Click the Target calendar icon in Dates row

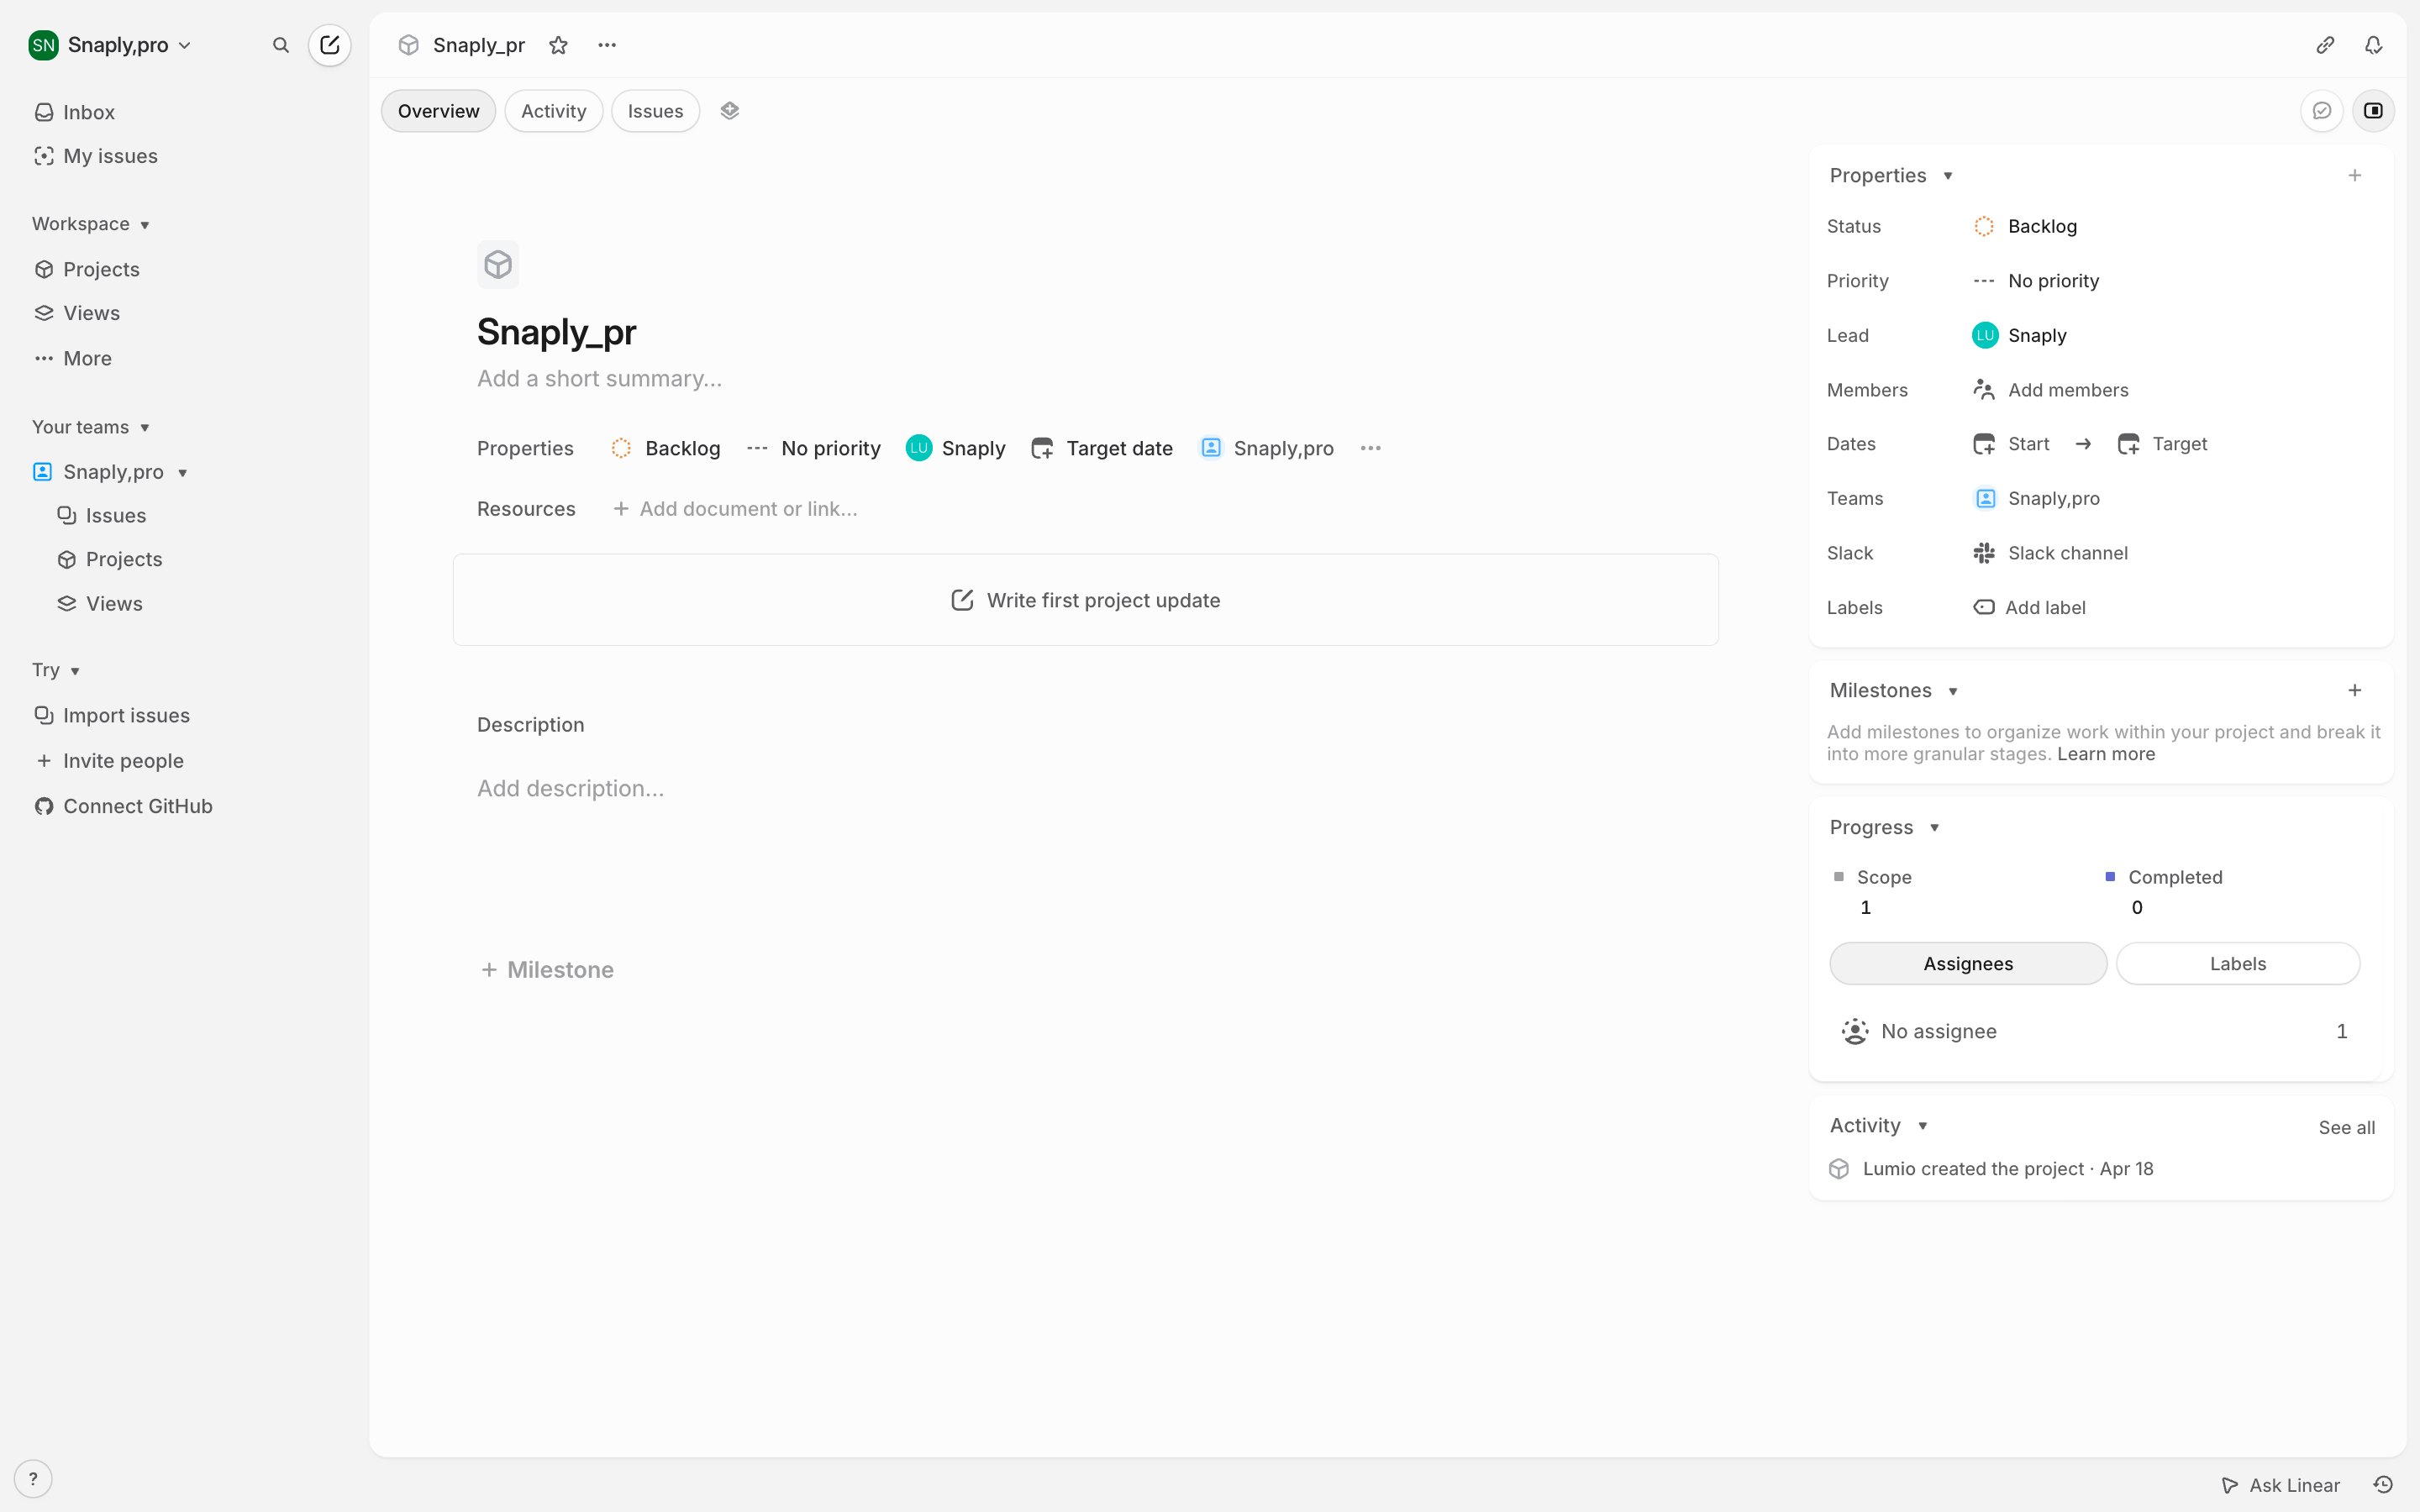(x=2128, y=444)
